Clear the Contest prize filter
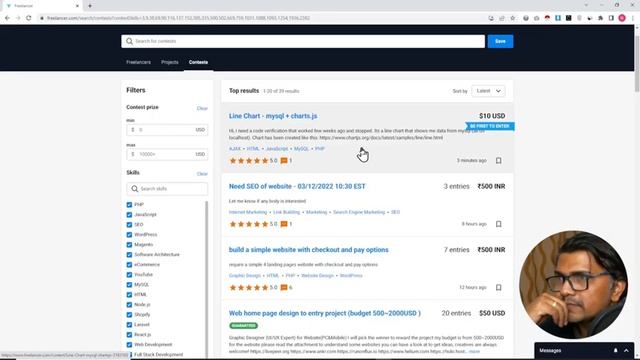640x360 pixels. coord(202,108)
